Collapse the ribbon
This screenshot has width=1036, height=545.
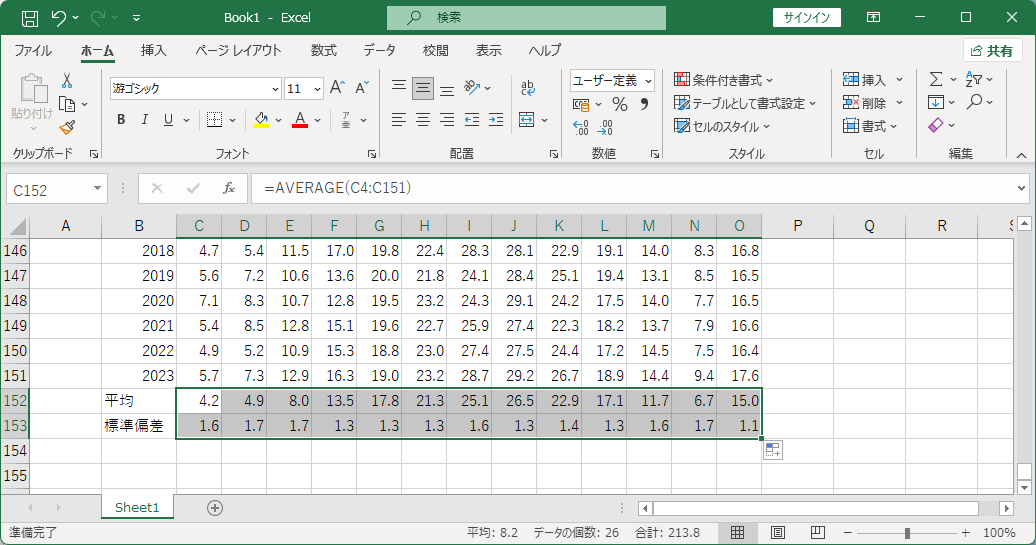click(1021, 155)
